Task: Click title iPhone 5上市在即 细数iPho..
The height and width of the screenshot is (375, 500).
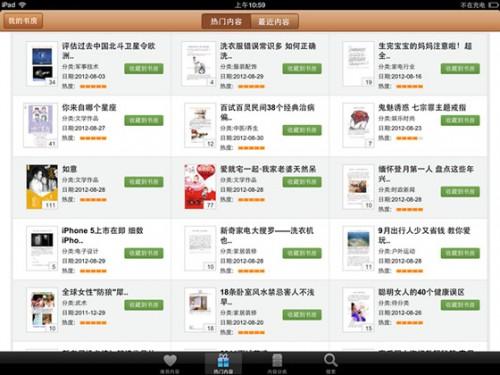Action: point(103,235)
